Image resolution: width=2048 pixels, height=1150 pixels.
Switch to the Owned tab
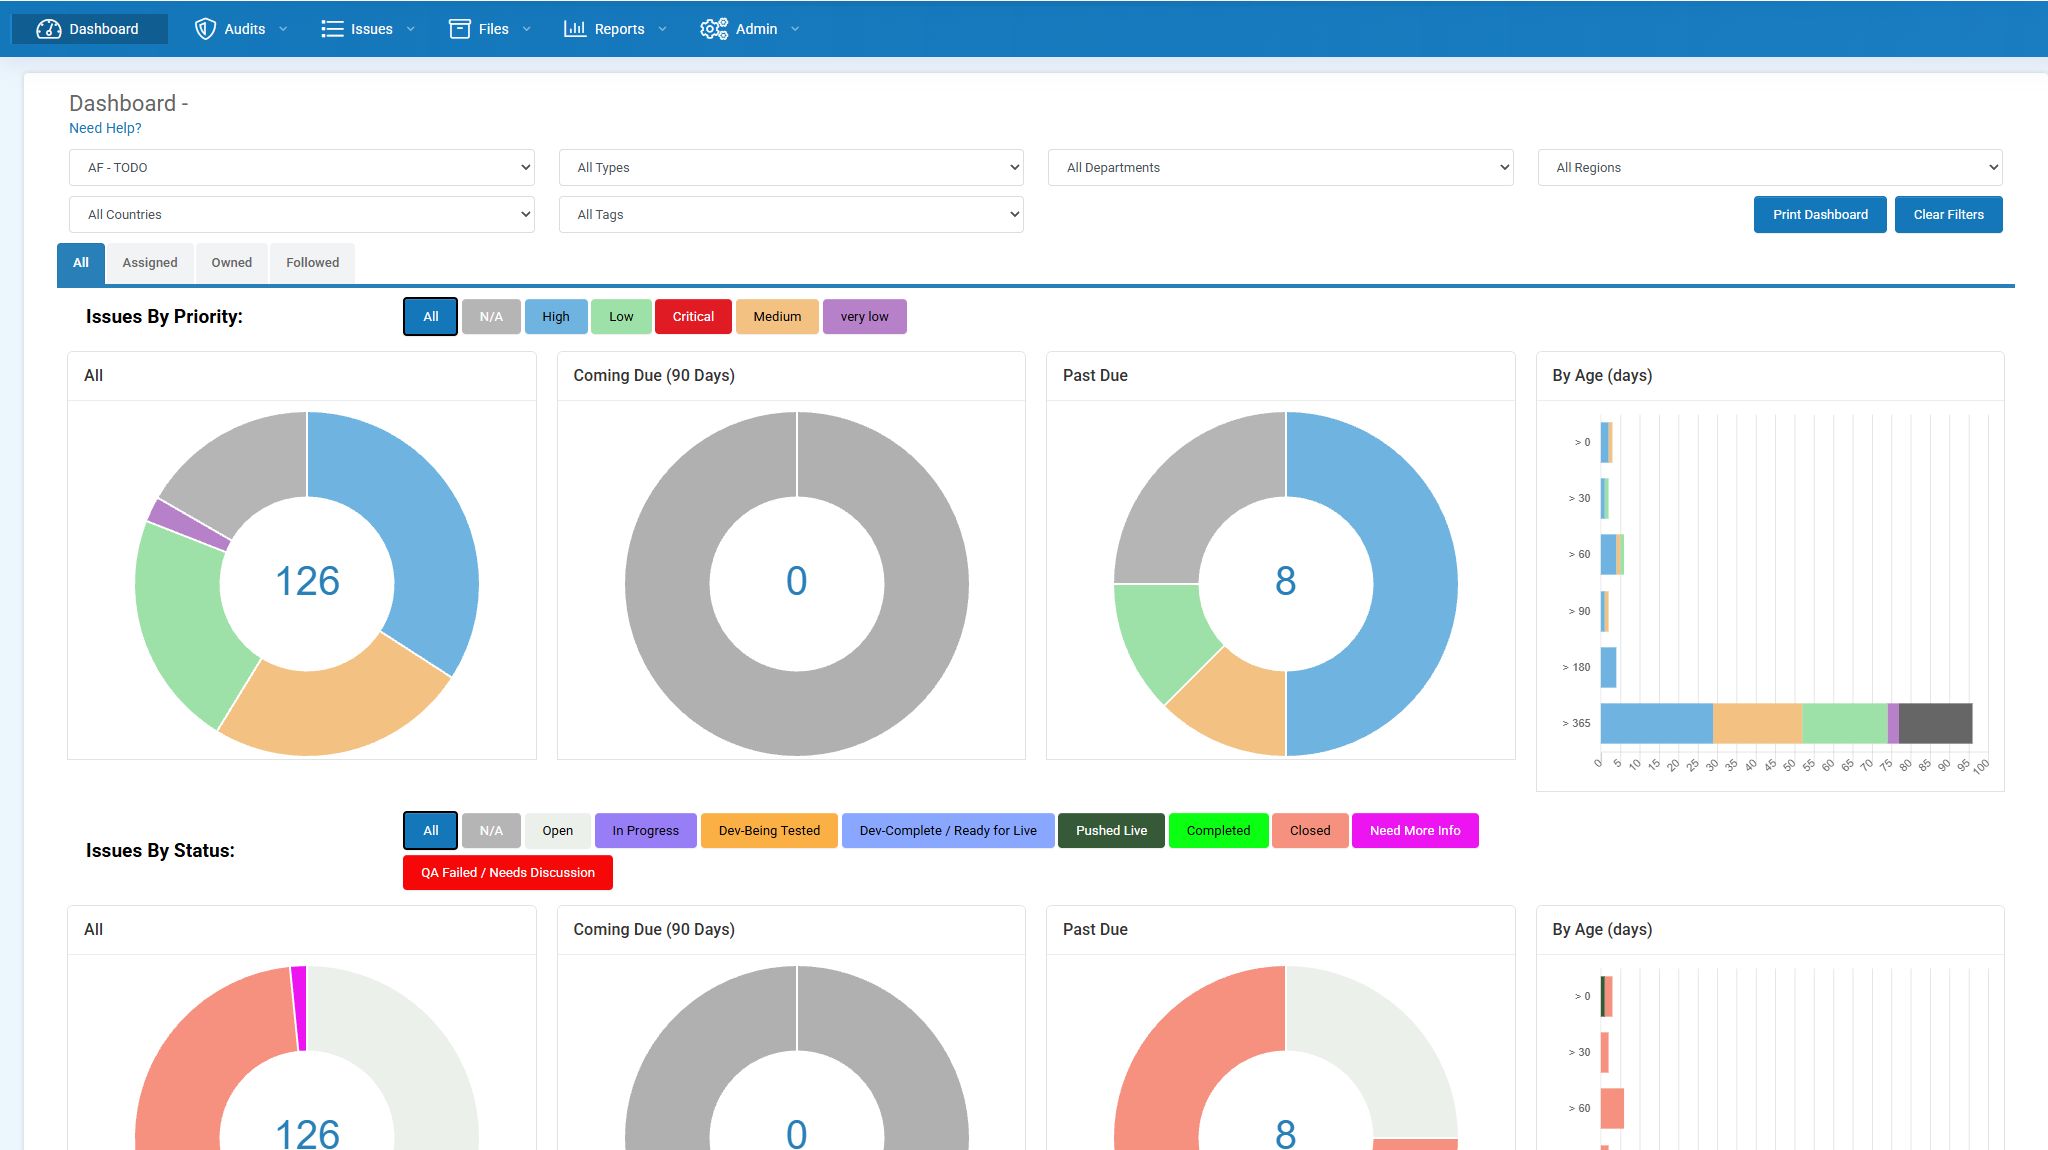click(x=232, y=263)
